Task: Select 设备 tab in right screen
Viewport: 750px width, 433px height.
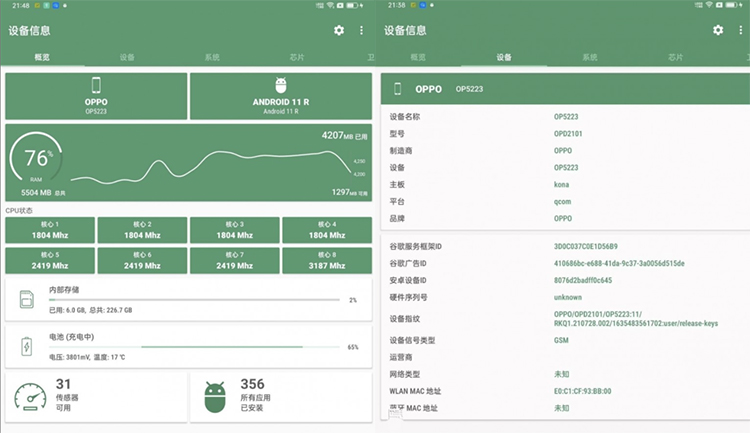Action: tap(504, 57)
